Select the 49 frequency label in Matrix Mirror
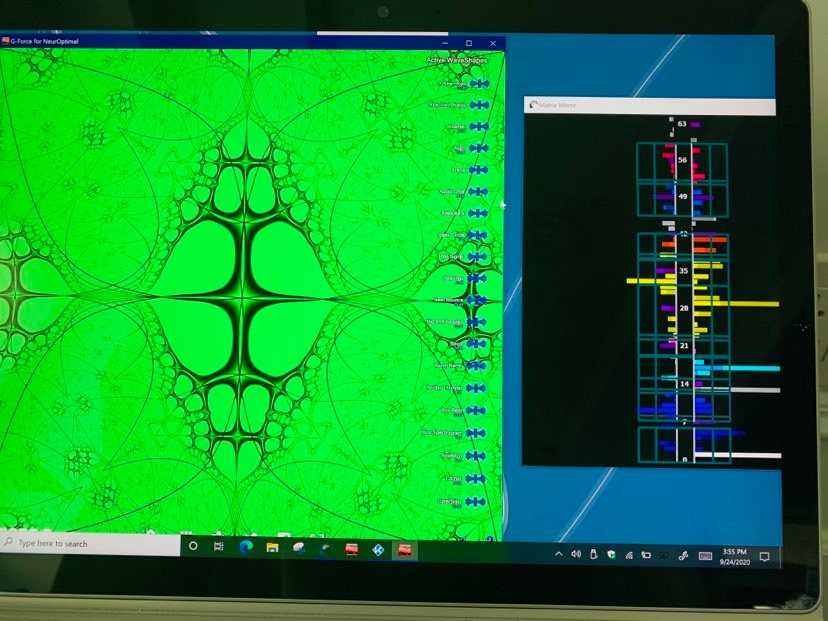 pyautogui.click(x=683, y=196)
